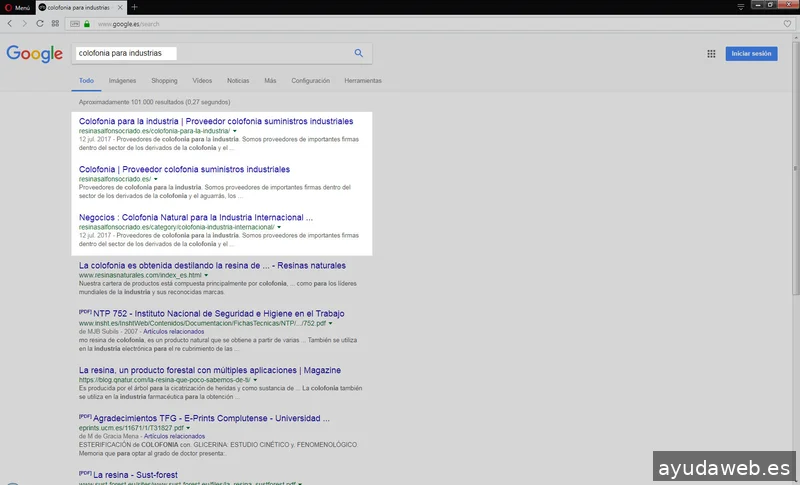Click the green security padlock icon
The height and width of the screenshot is (485, 800).
point(87,24)
